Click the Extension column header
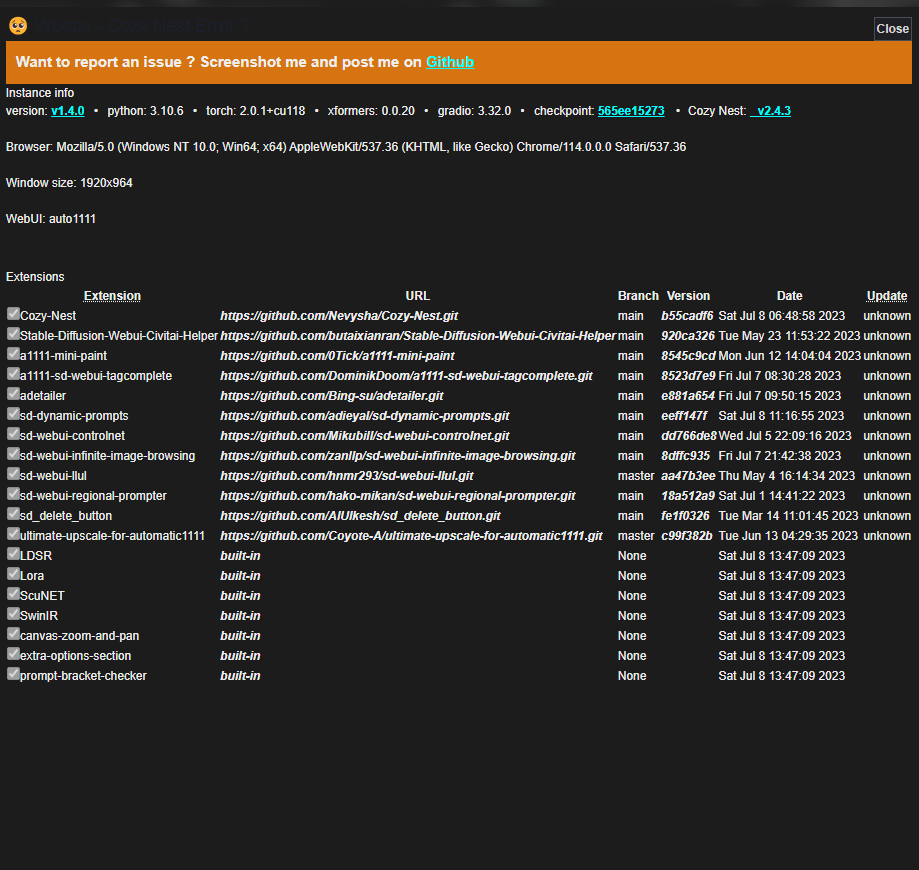Image resolution: width=919 pixels, height=870 pixels. point(112,295)
